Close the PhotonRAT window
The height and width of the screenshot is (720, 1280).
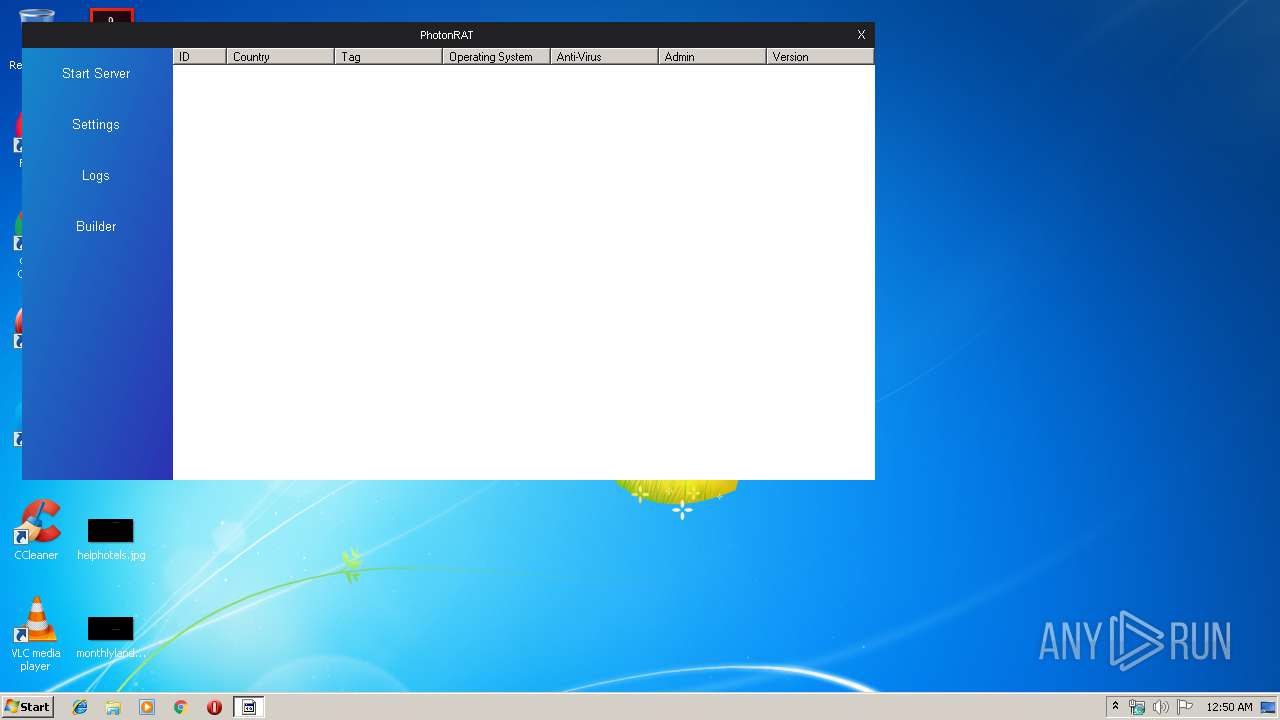point(861,35)
